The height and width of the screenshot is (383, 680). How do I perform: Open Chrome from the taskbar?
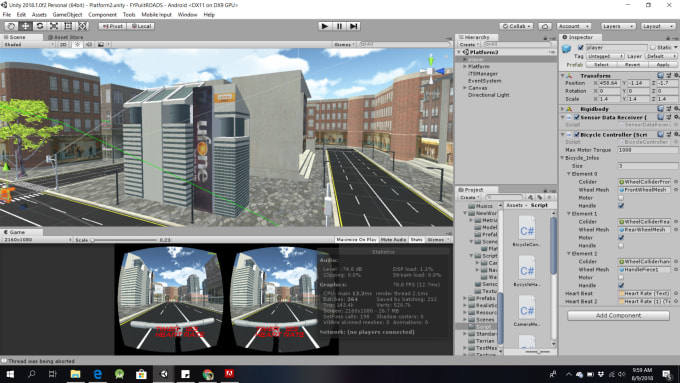pyautogui.click(x=208, y=374)
